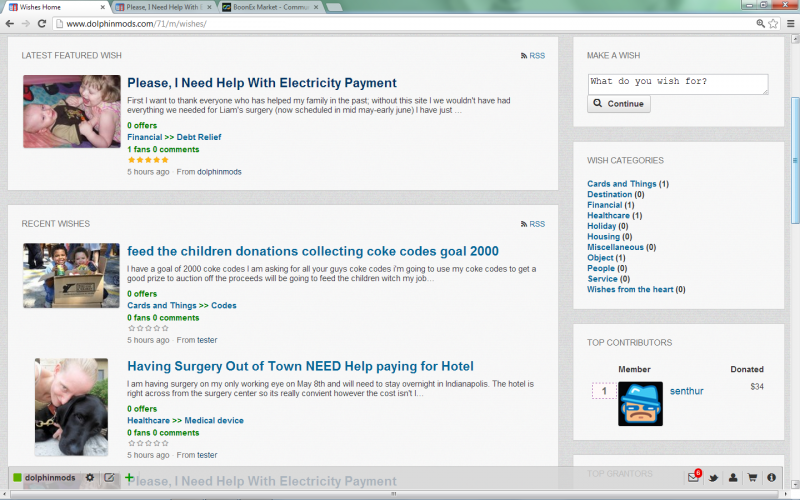The width and height of the screenshot is (800, 500).
Task: Open RSS feed for Latest Featured Wish
Action: point(533,56)
